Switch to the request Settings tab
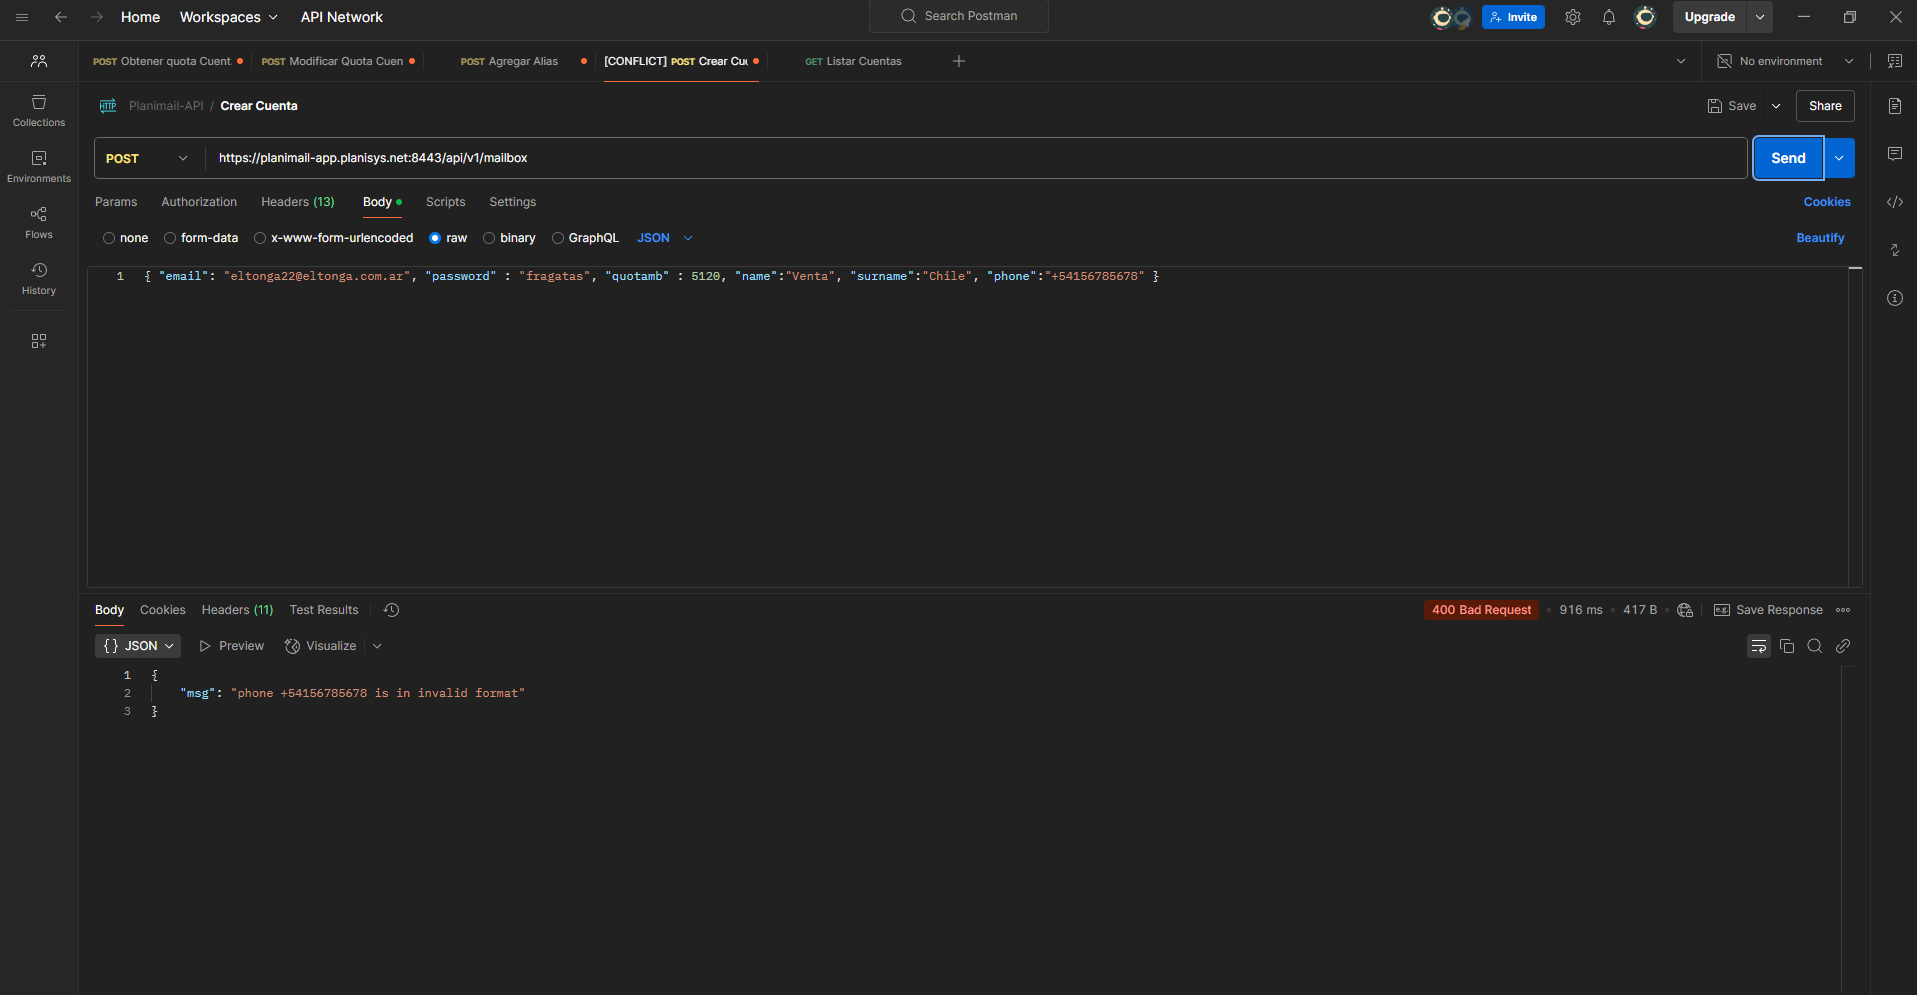This screenshot has height=995, width=1917. tap(513, 202)
